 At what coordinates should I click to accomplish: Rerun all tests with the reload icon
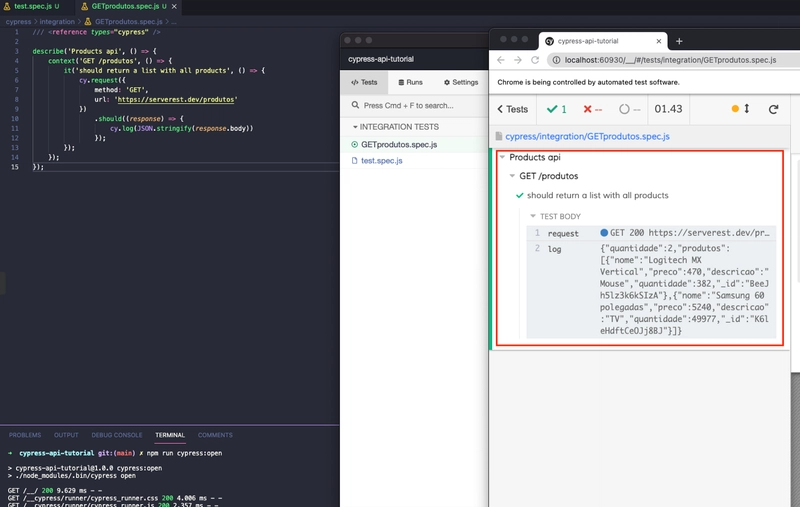(x=773, y=109)
